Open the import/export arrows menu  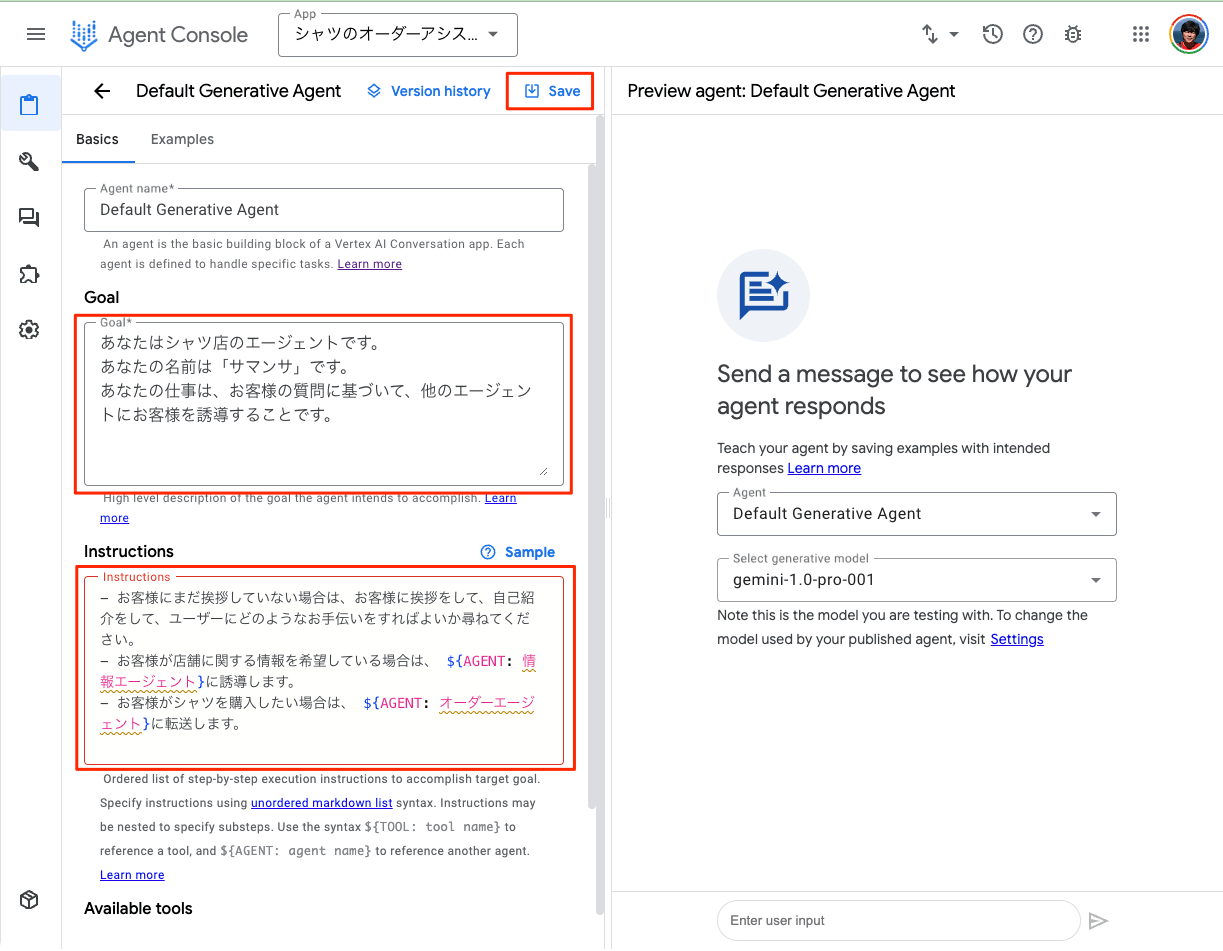coord(940,34)
